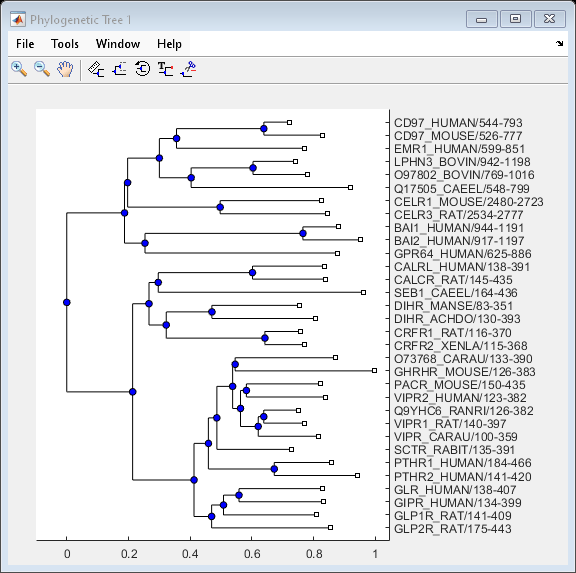Viewport: 576px width, 573px height.
Task: Click the root branch node at zero
Action: click(66, 302)
